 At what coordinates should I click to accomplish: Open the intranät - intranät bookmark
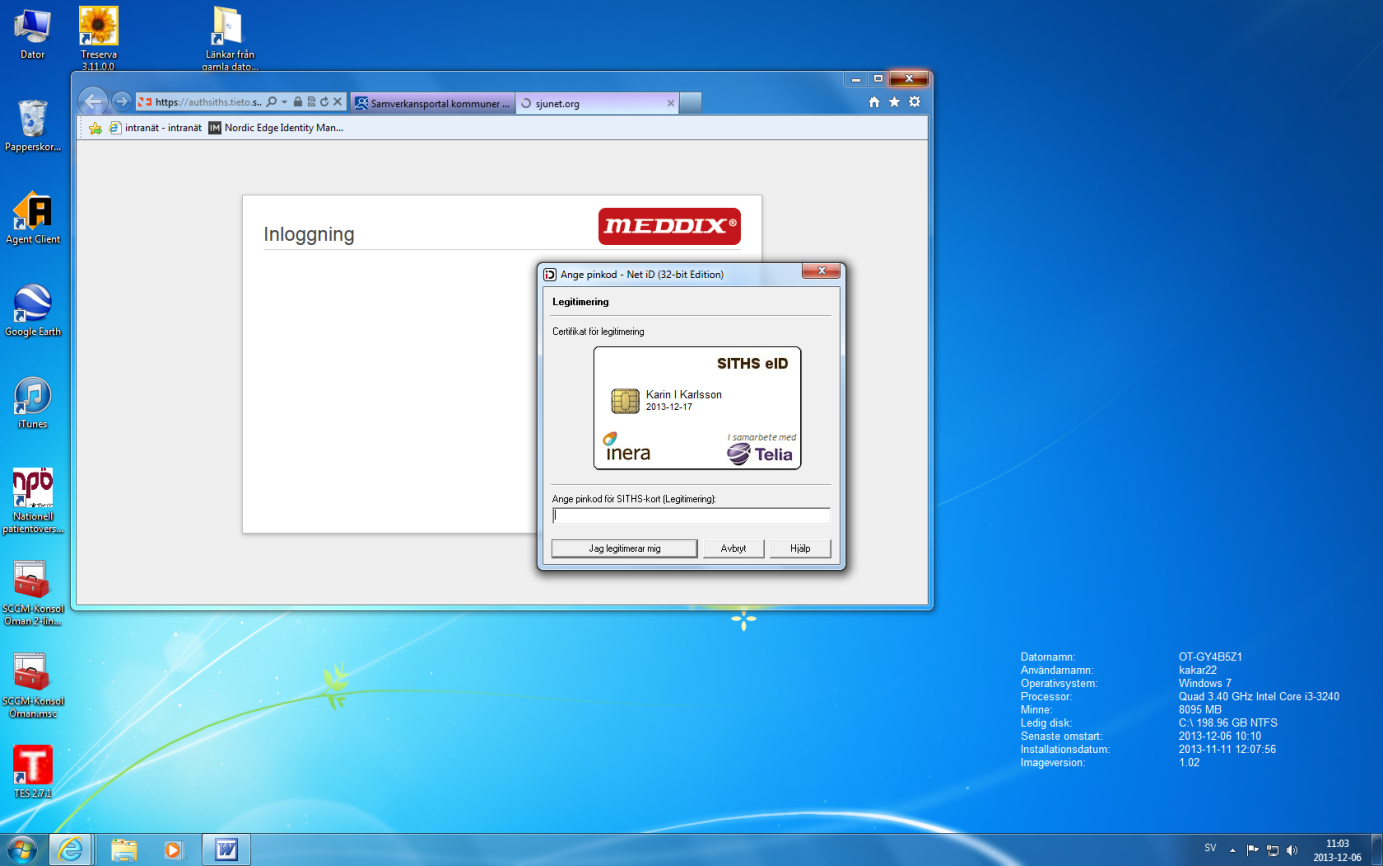click(155, 128)
